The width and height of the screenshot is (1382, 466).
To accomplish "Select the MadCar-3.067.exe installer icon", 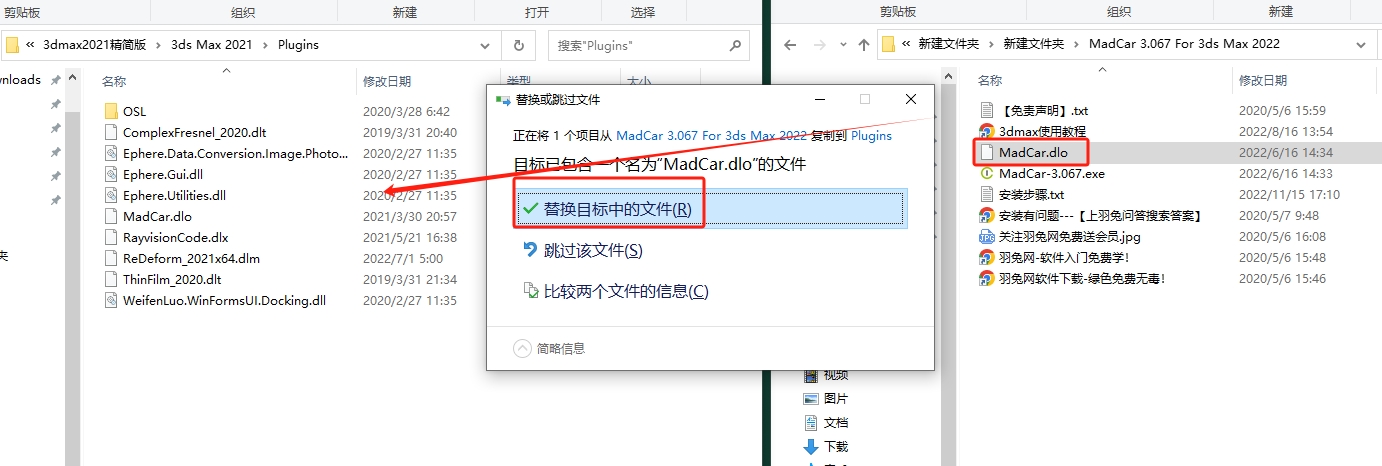I will (987, 174).
